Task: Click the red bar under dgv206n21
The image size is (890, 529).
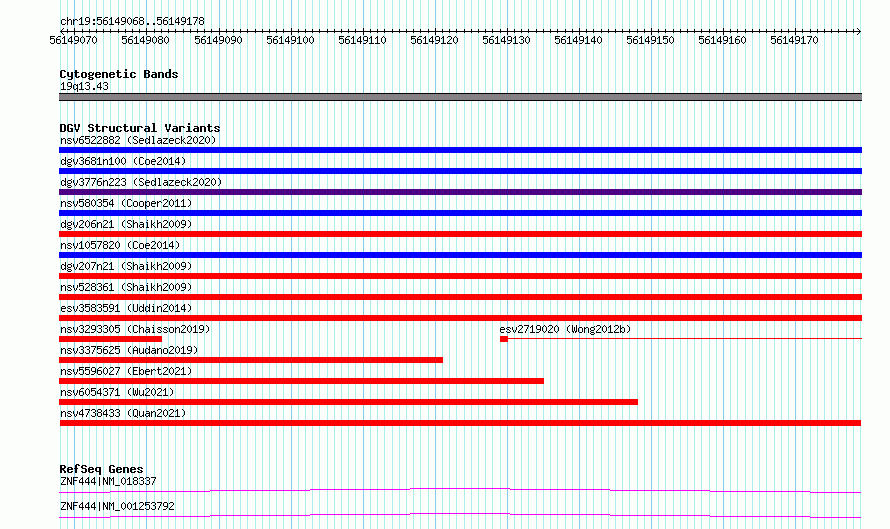Action: click(x=460, y=234)
